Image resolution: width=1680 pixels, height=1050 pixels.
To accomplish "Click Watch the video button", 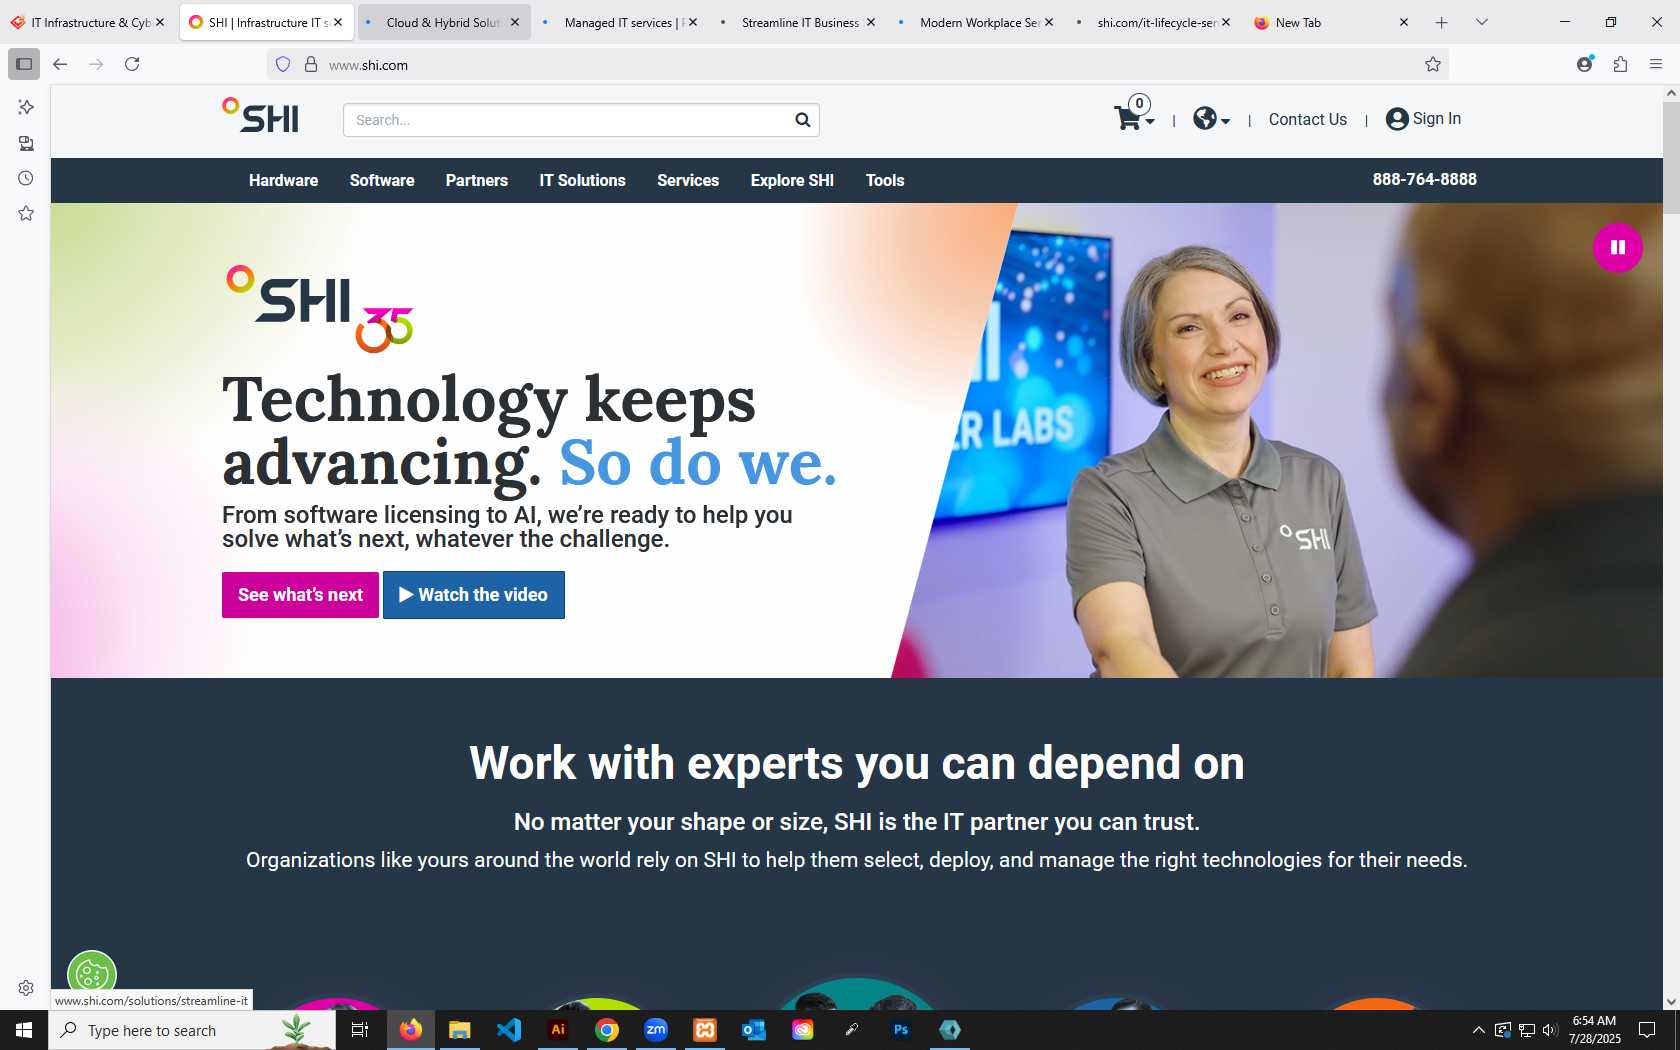I will coord(474,595).
